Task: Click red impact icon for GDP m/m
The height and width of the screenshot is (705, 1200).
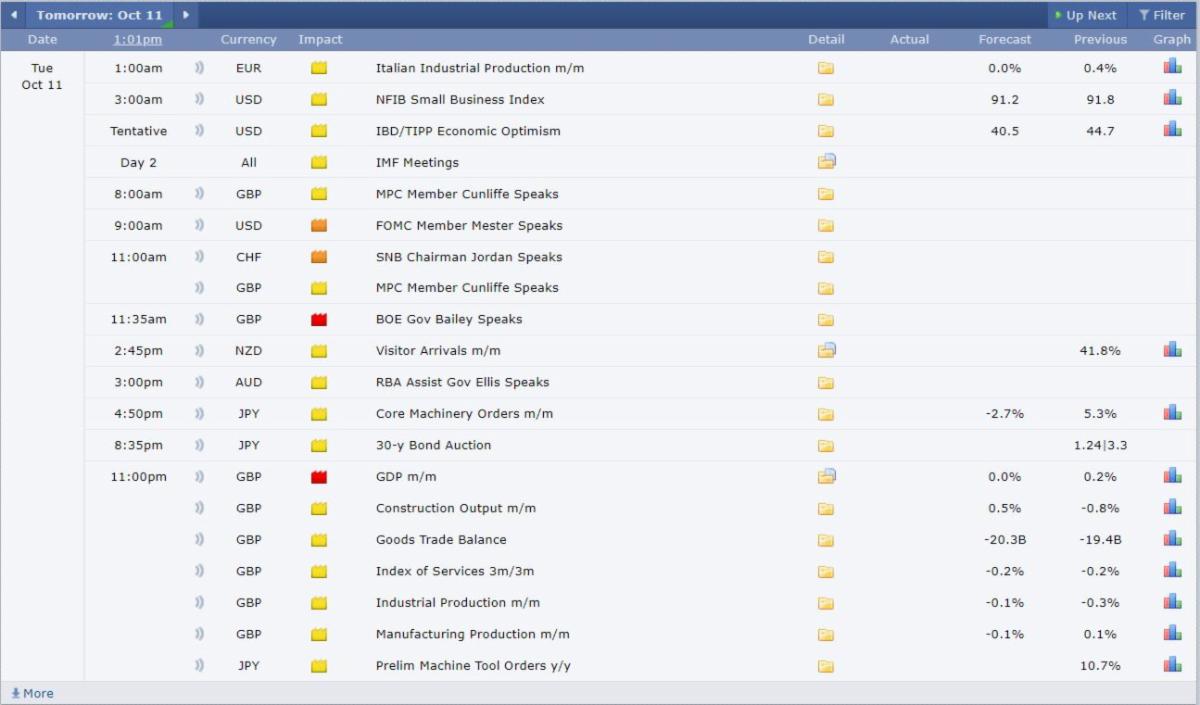Action: pyautogui.click(x=319, y=477)
